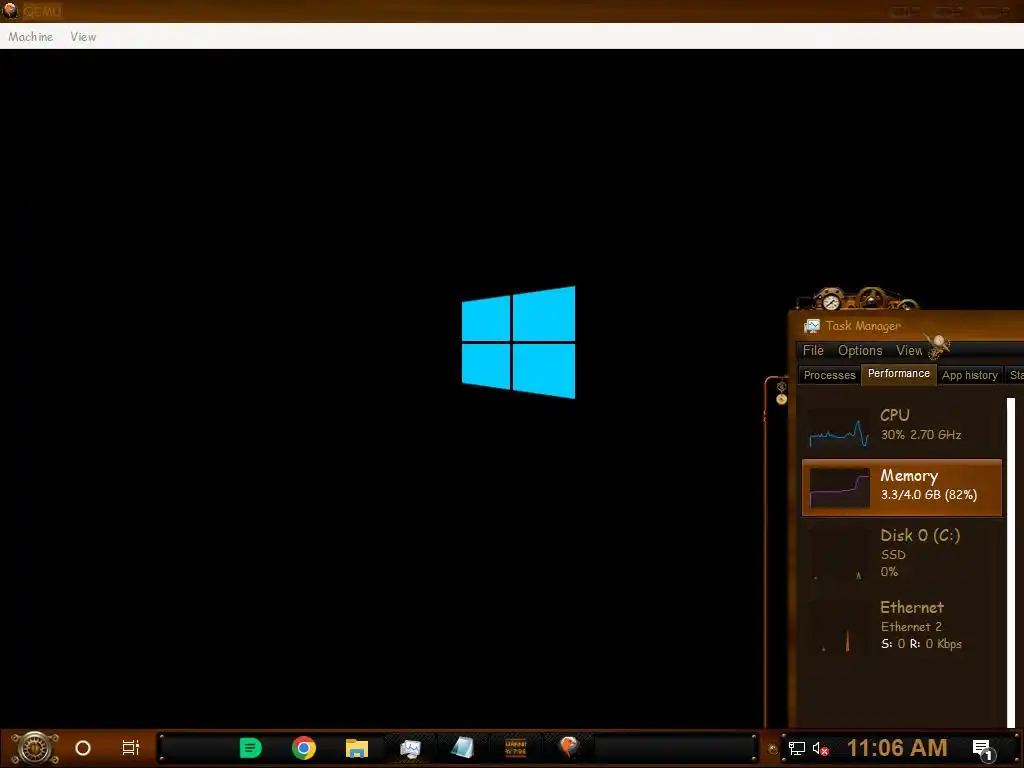The height and width of the screenshot is (768, 1024).
Task: Open the QEMU Machine menu
Action: 31,37
